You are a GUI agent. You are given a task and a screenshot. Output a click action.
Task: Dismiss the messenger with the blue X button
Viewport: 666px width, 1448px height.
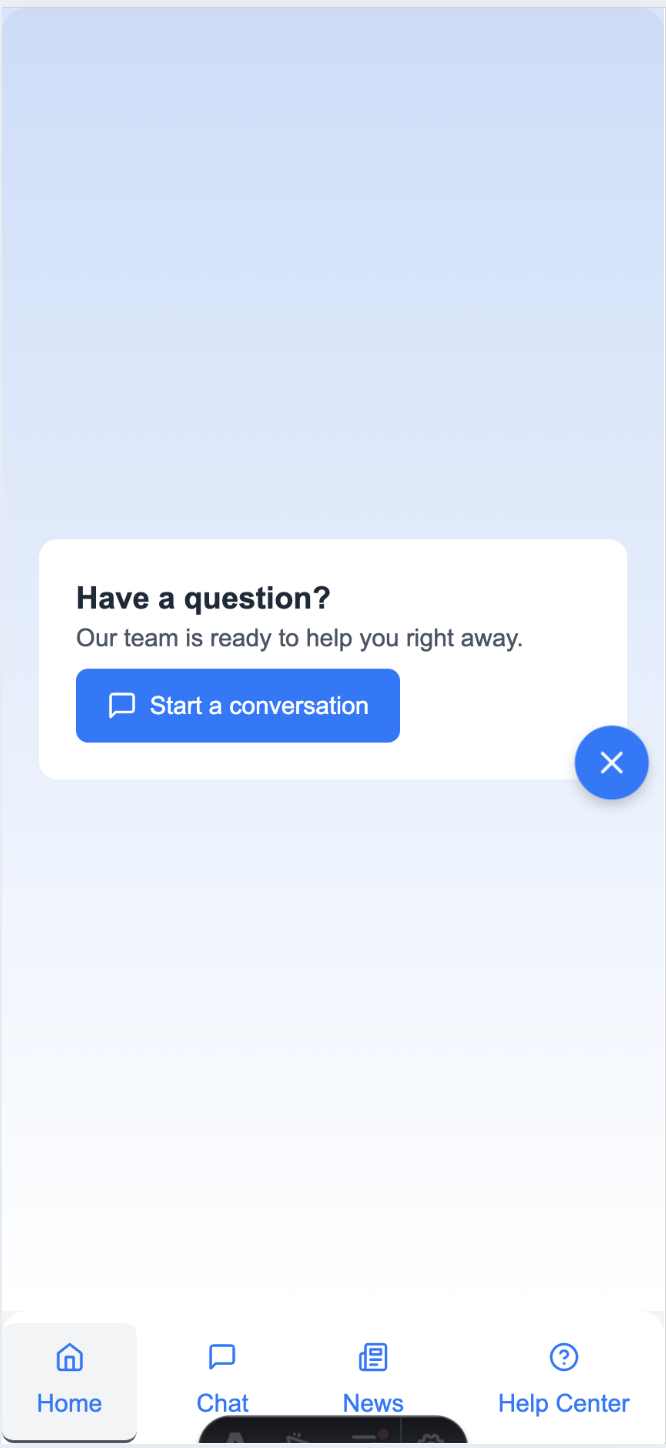pos(611,762)
